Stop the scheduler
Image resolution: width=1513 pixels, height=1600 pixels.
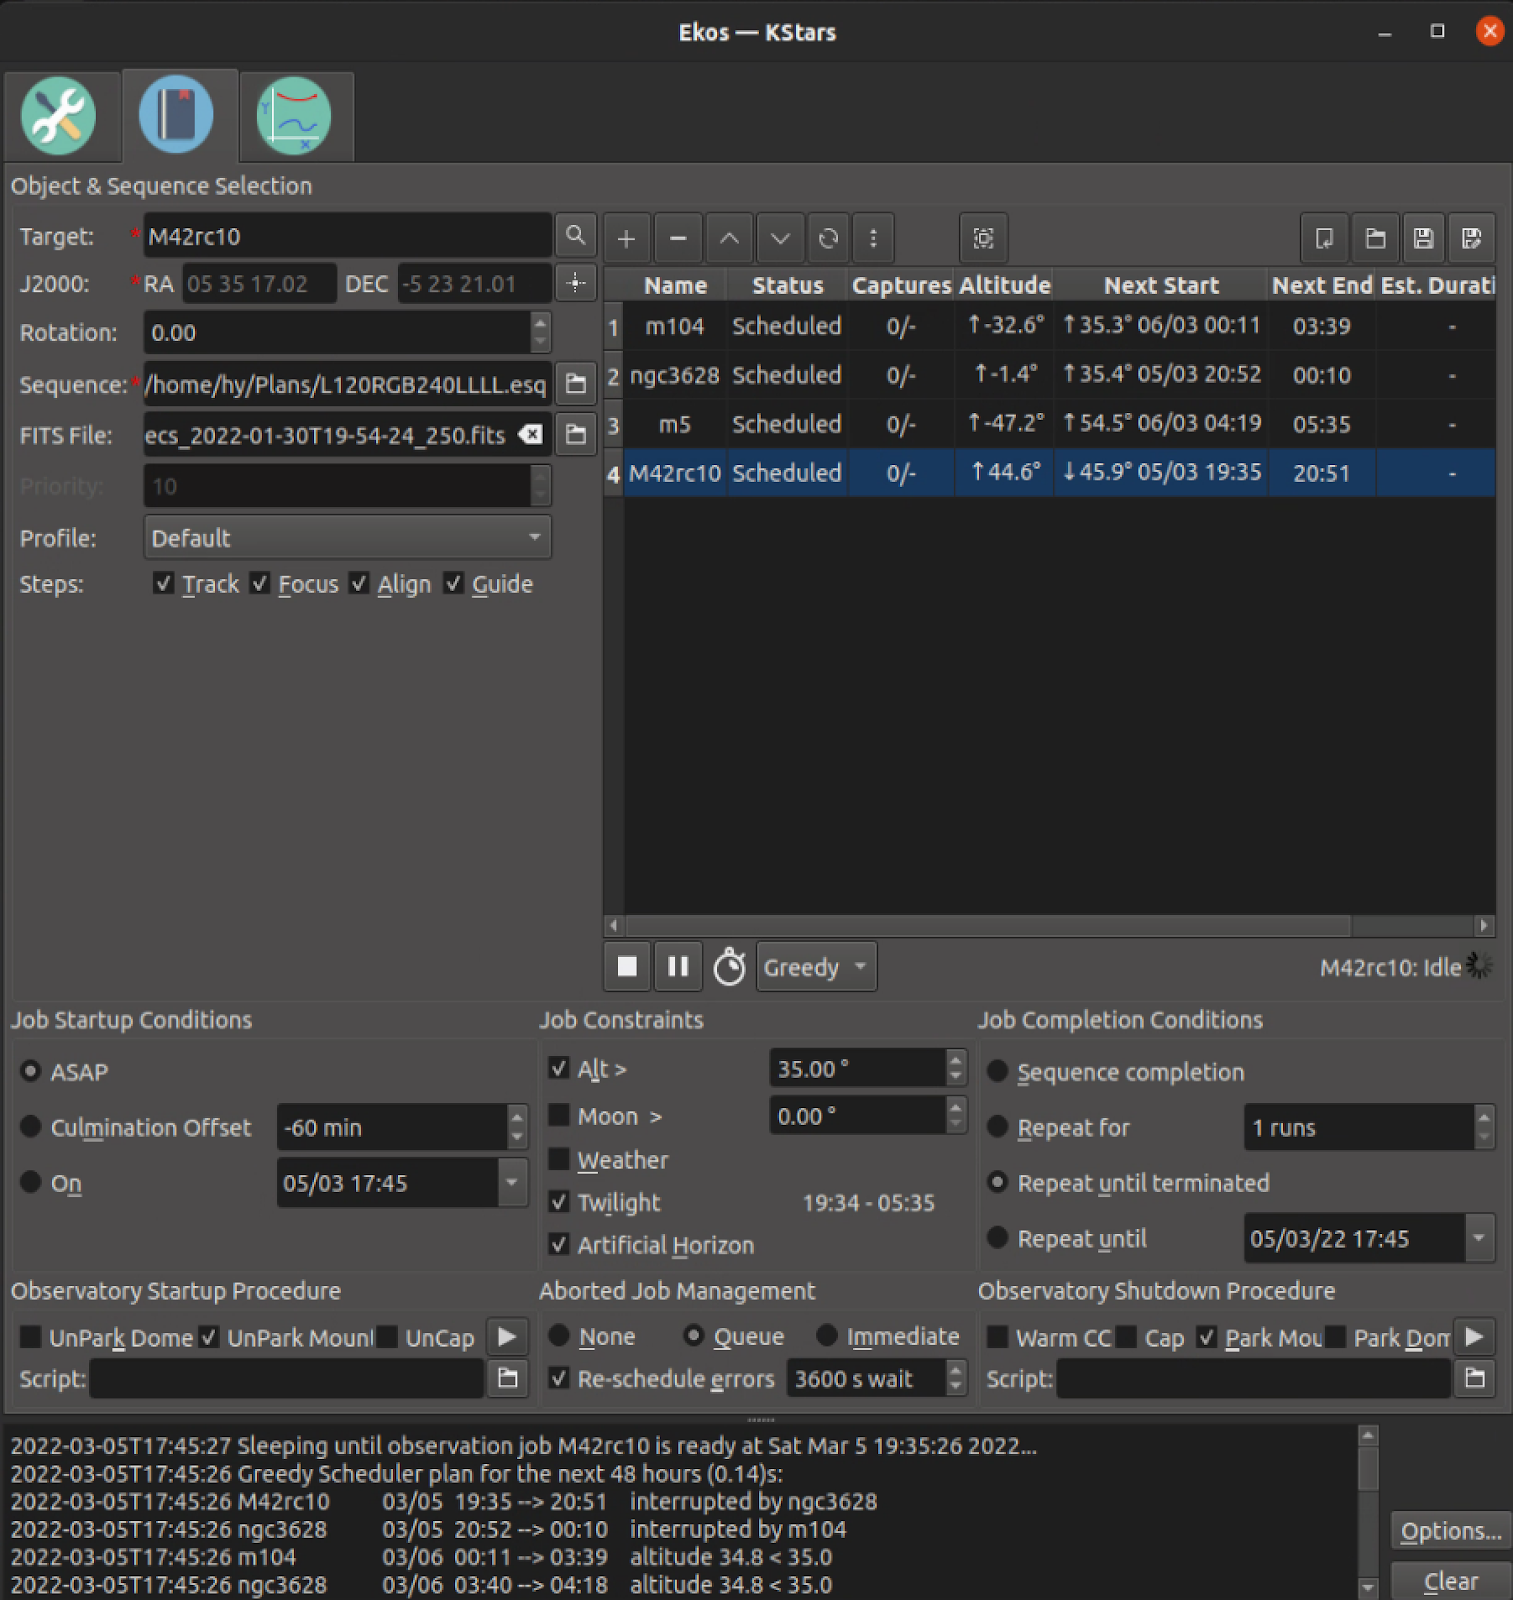(628, 967)
